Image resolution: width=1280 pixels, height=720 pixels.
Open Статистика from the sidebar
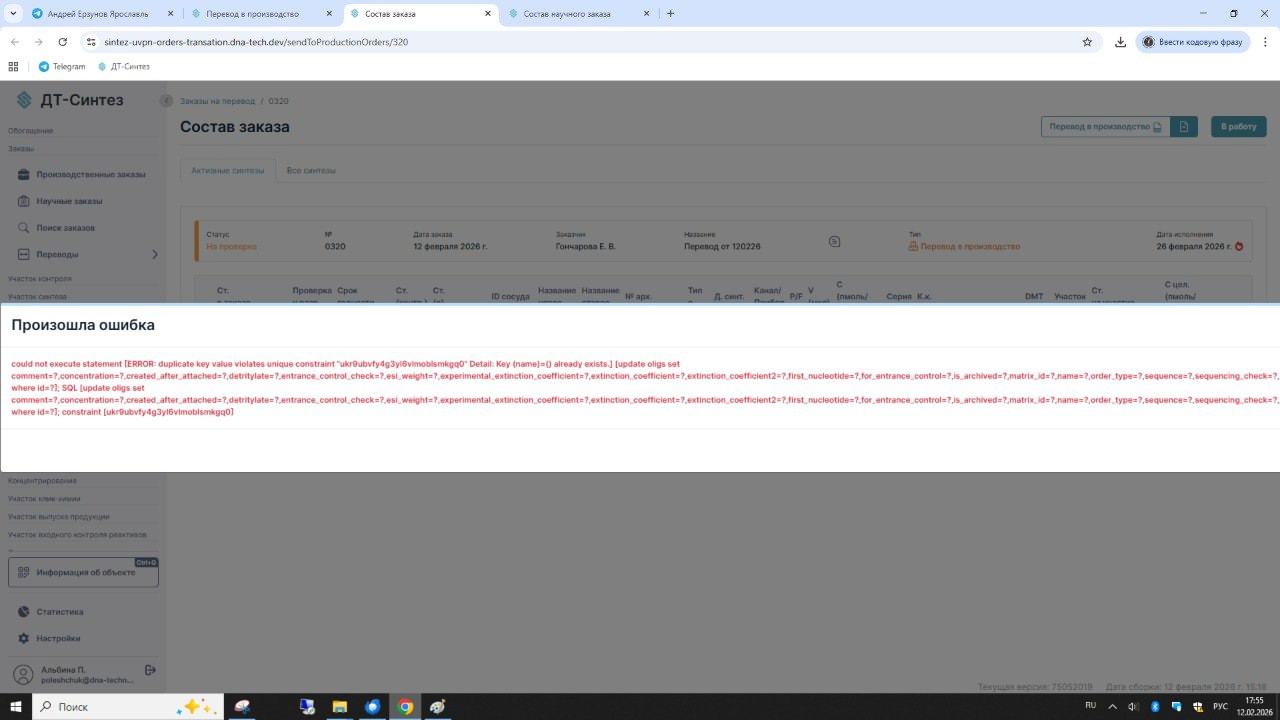tap(60, 611)
